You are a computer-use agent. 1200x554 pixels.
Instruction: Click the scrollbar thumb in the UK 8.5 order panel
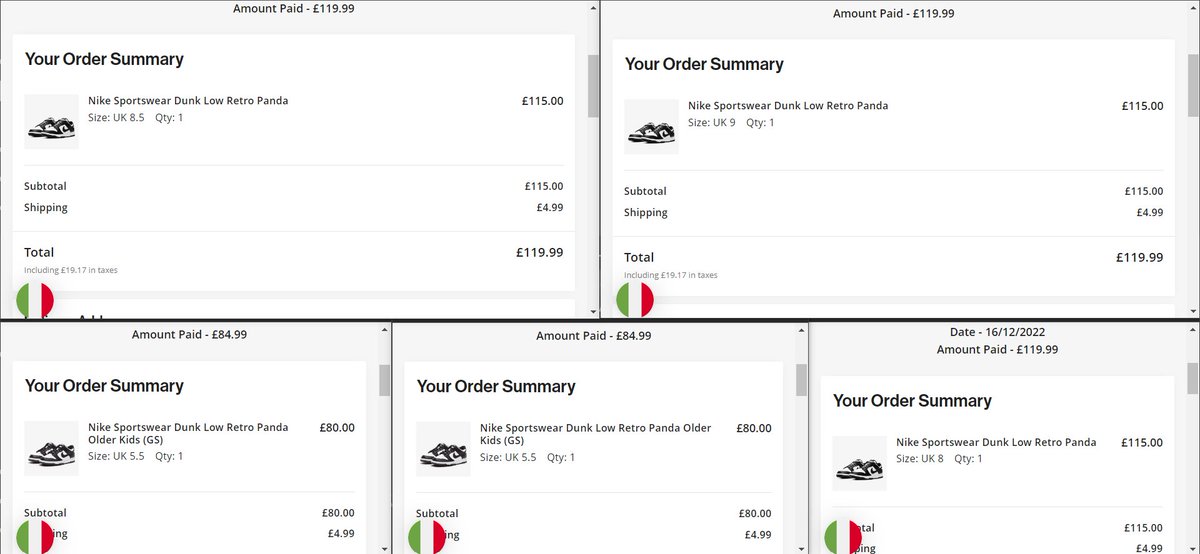[593, 85]
